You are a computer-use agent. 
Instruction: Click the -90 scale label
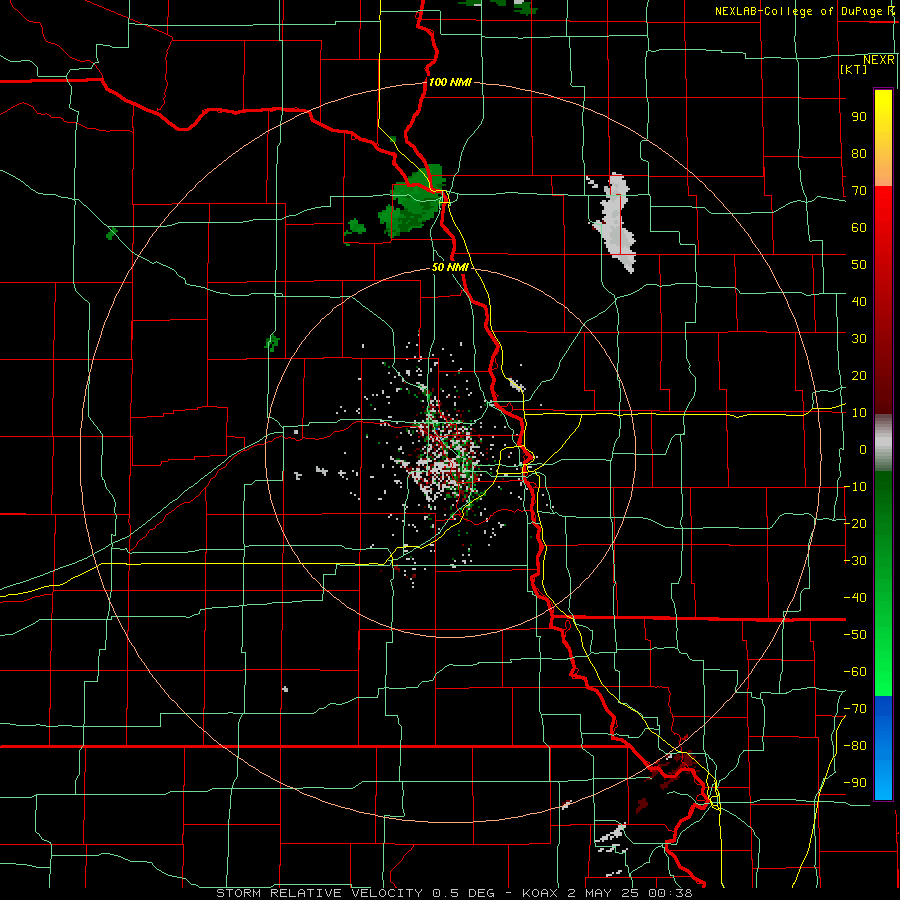(855, 783)
